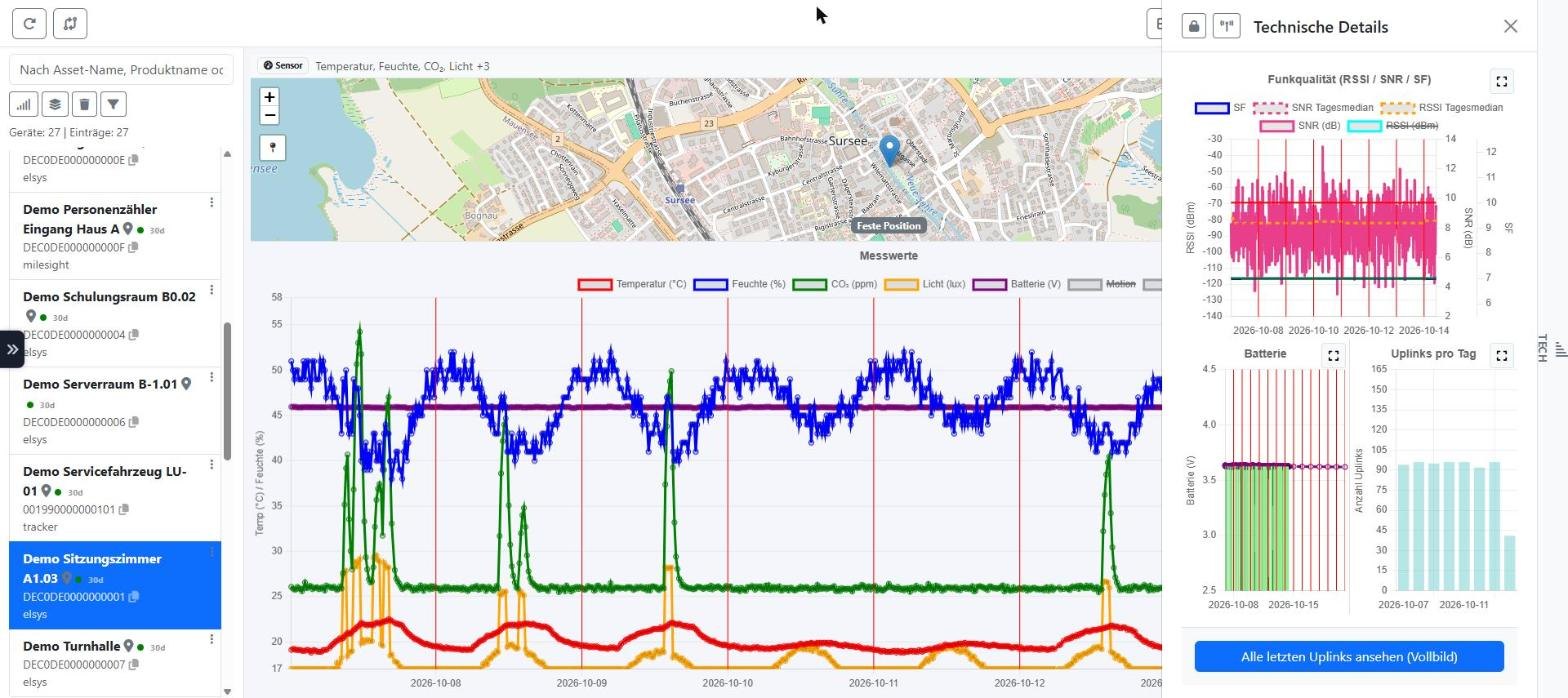Click the refresh icon in top toolbar
This screenshot has height=698, width=1568.
pos(30,23)
